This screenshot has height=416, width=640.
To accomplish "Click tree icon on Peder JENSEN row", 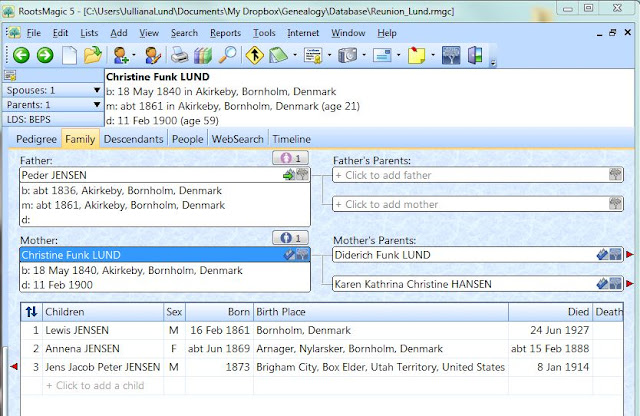I will 302,175.
